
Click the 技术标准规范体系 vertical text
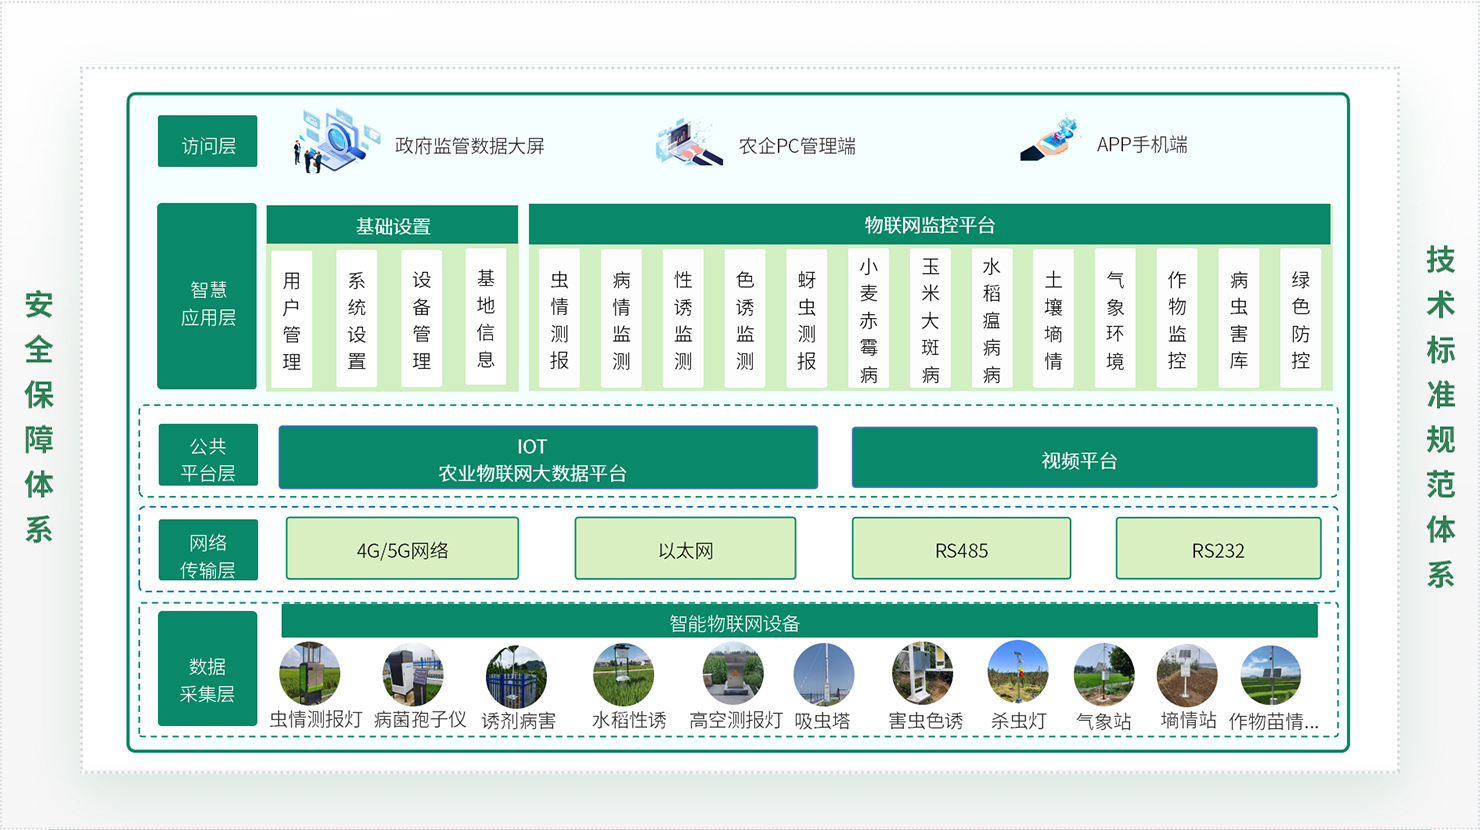[x=1441, y=416]
